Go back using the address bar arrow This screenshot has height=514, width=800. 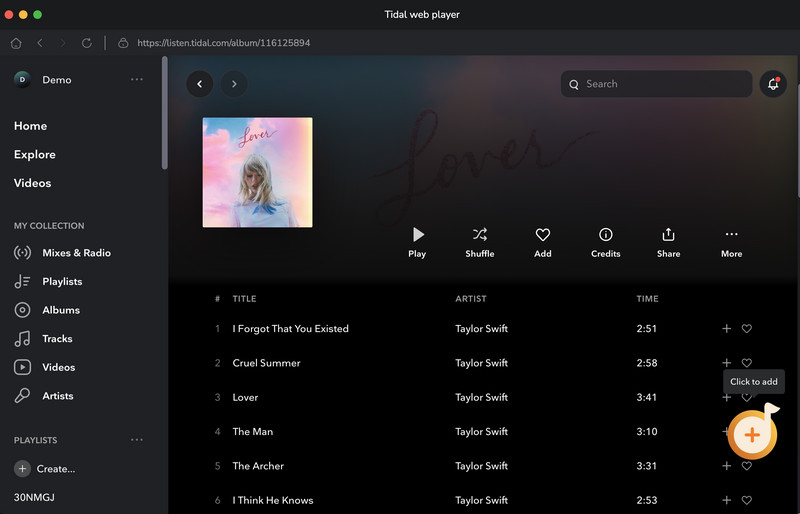click(x=40, y=43)
